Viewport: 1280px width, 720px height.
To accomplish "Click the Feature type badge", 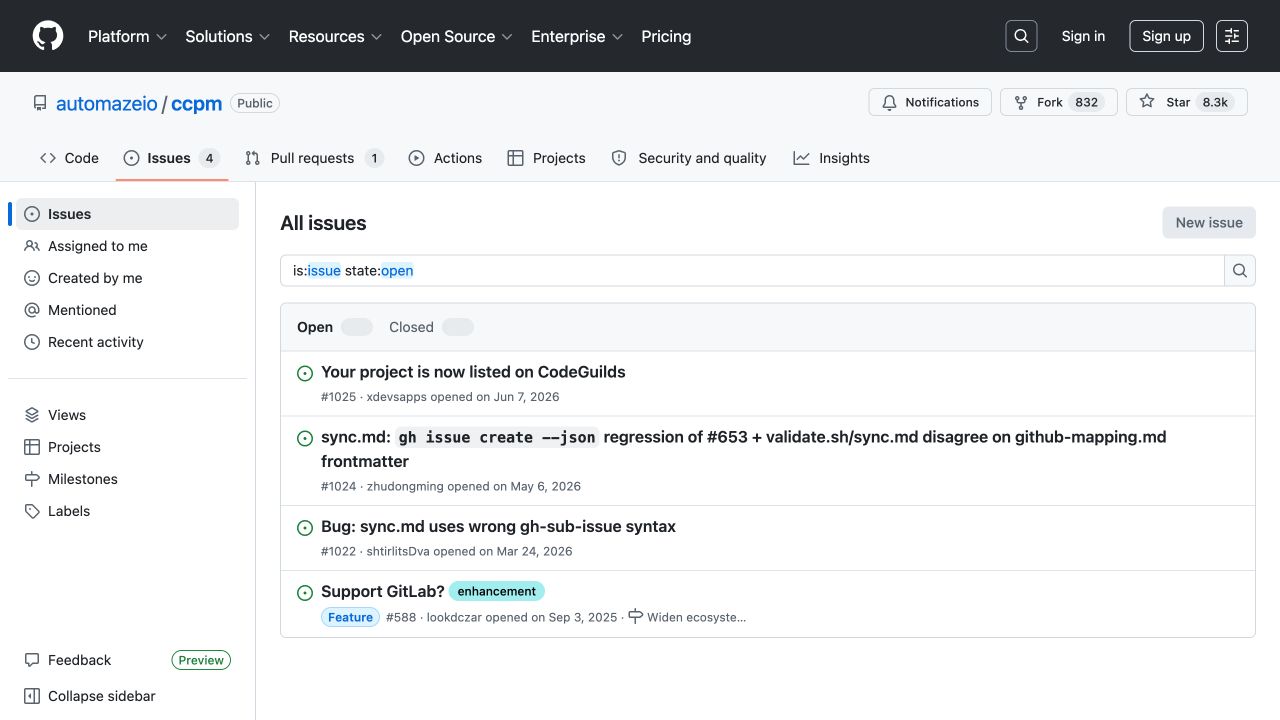I will (350, 617).
